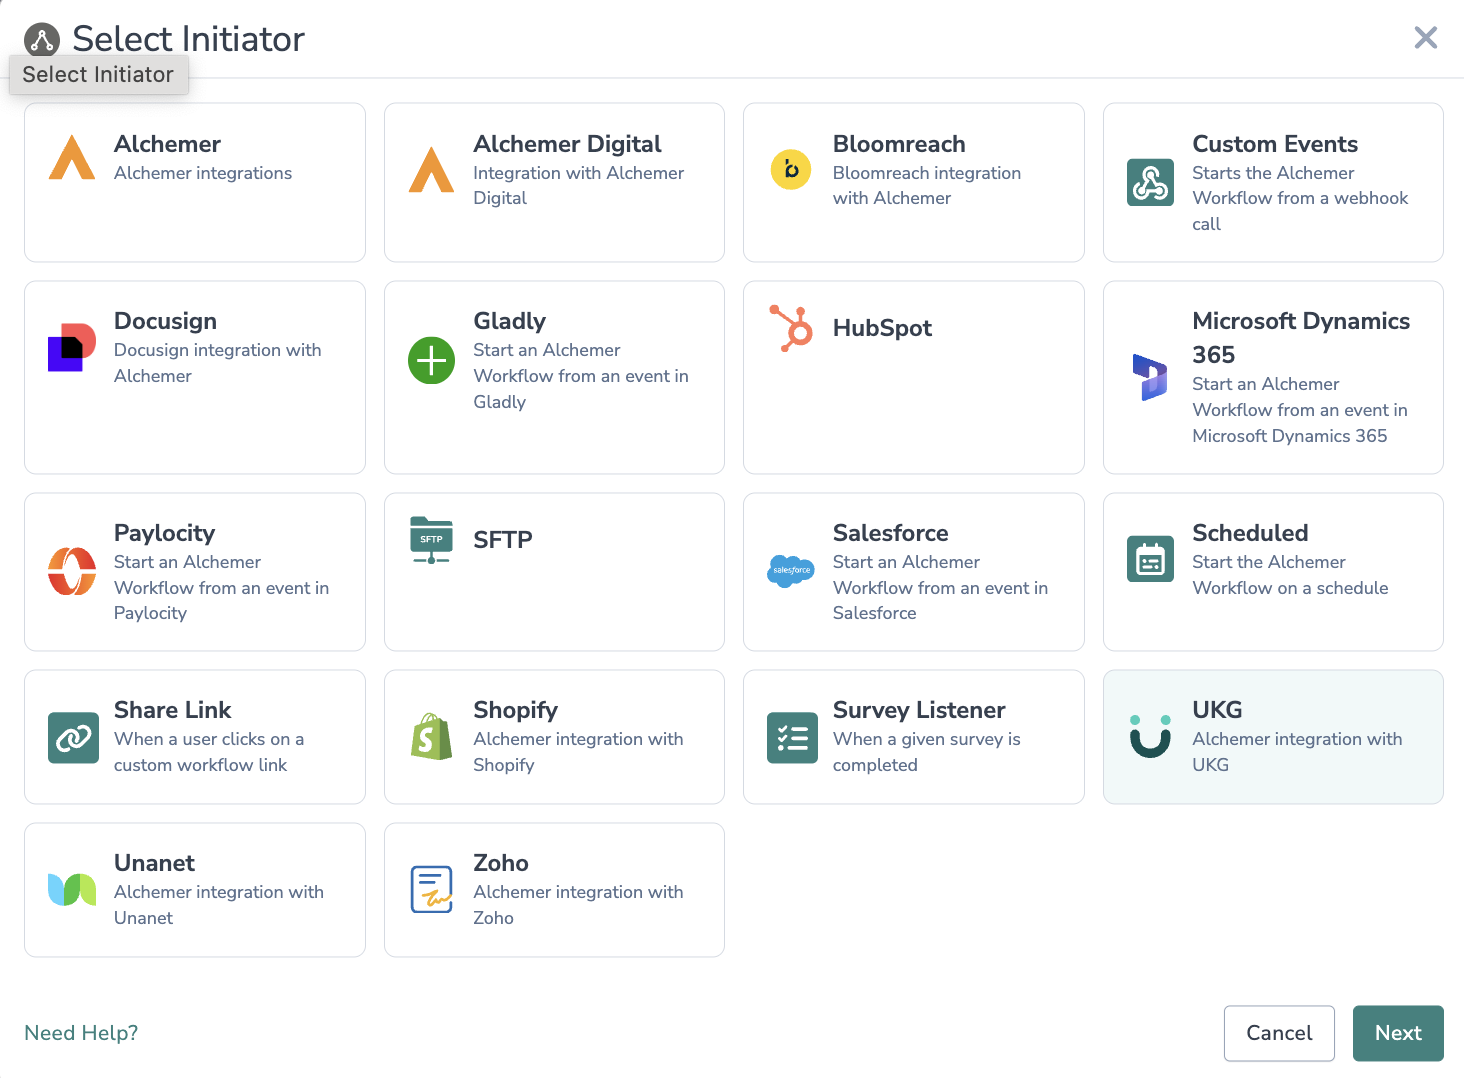The image size is (1464, 1078).
Task: Click the Alchemer Digital logo icon
Action: click(432, 170)
